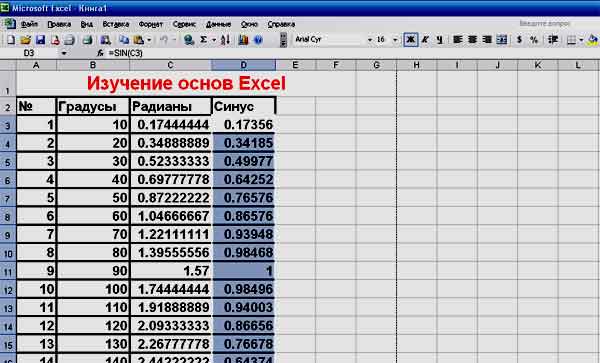
Task: Click the toolbar options handle before font box
Action: (x=283, y=39)
